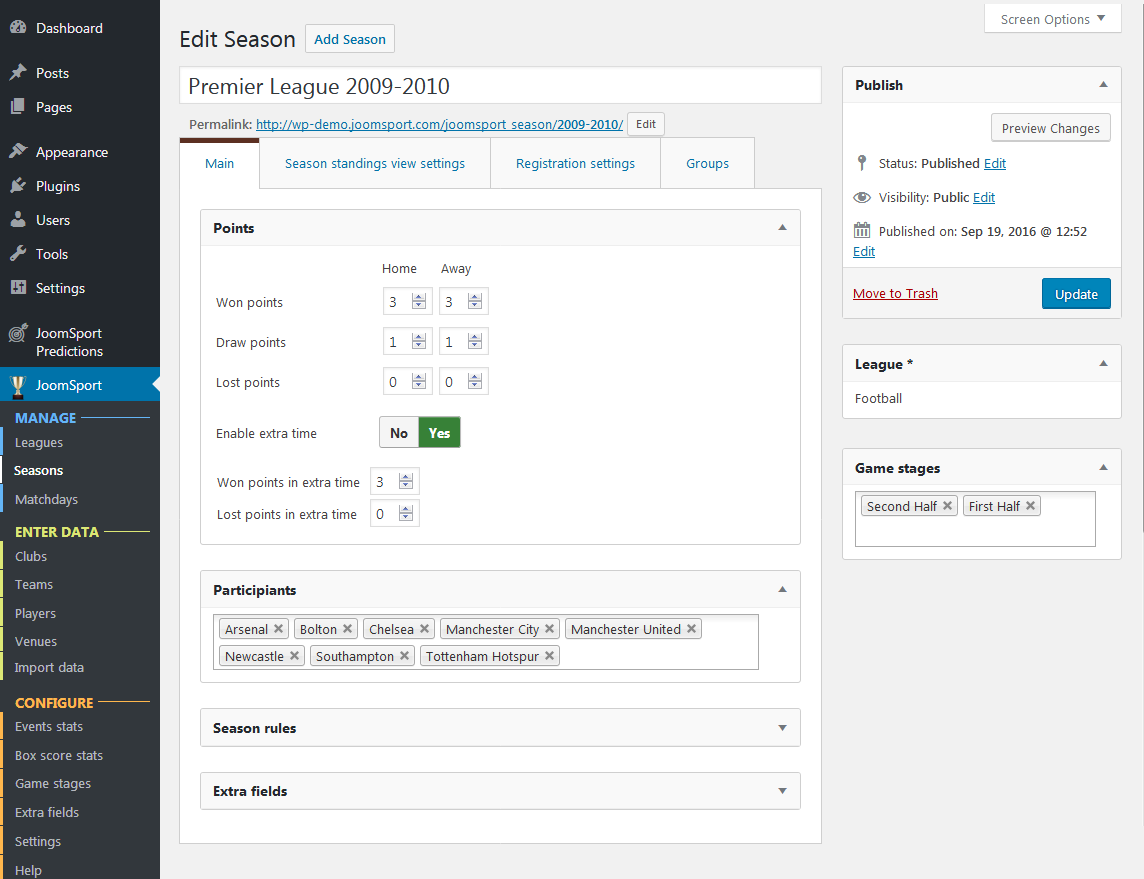Open Clubs under Enter Data
The image size is (1144, 879).
[x=31, y=557]
